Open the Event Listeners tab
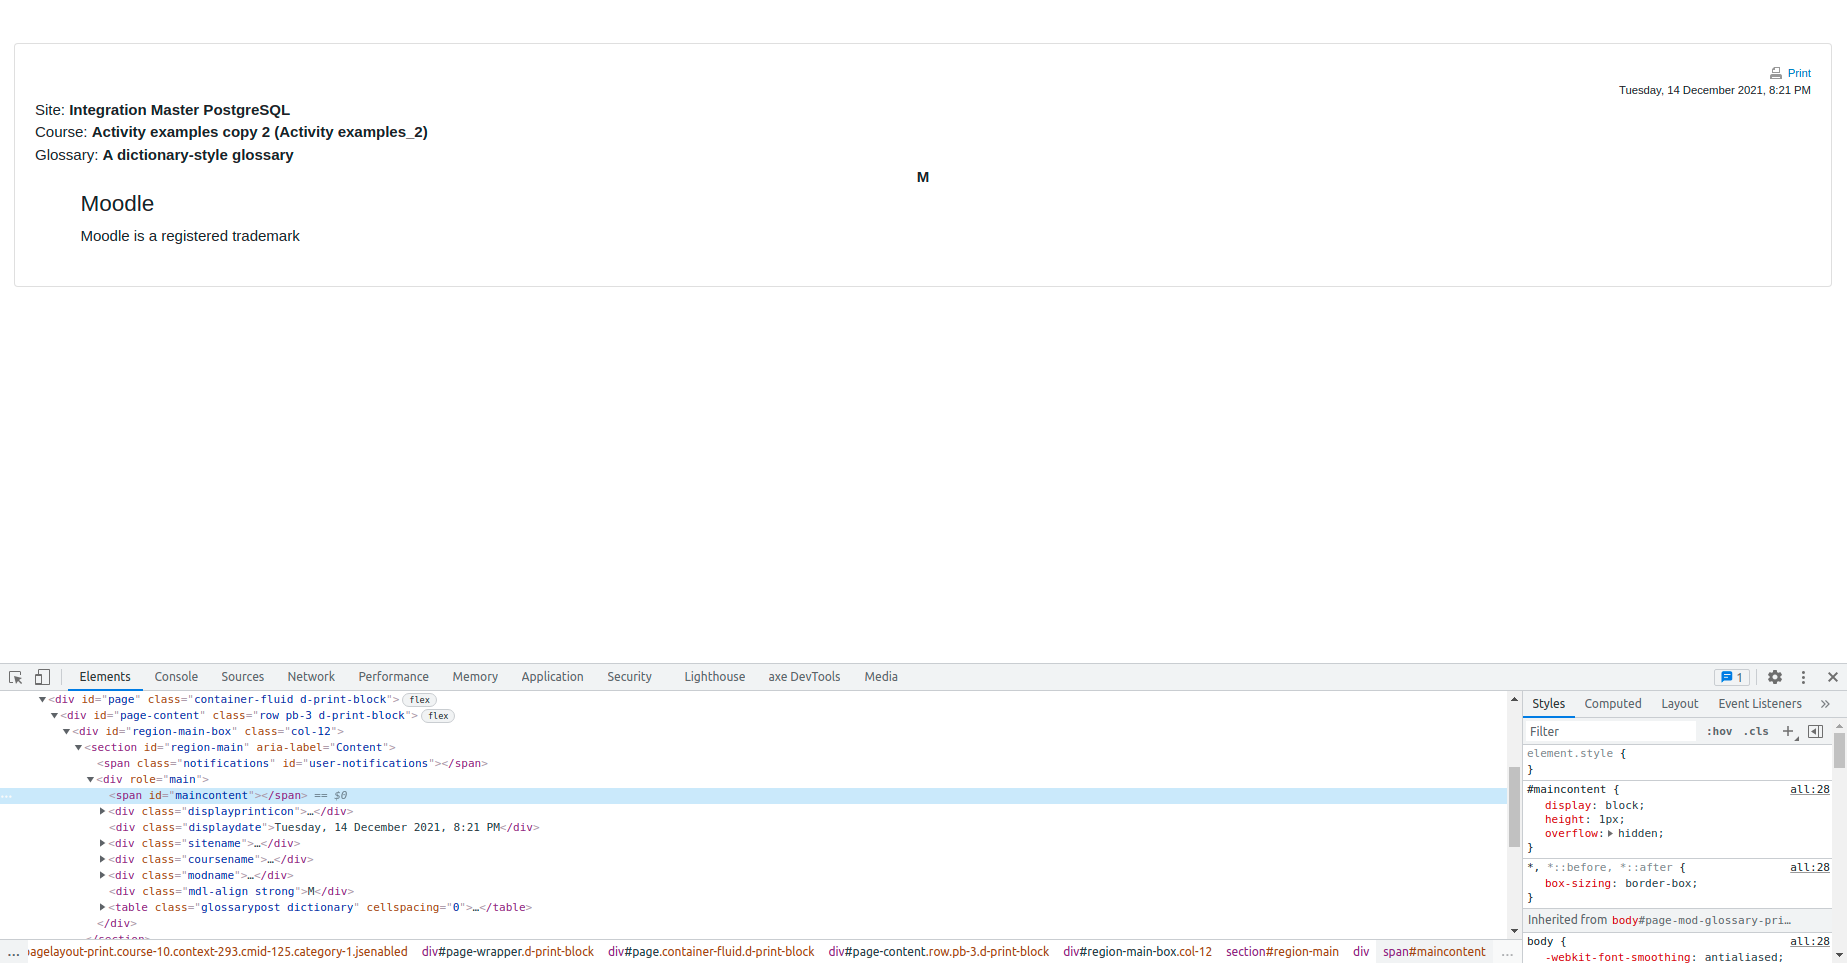Image resolution: width=1847 pixels, height=963 pixels. click(x=1759, y=704)
